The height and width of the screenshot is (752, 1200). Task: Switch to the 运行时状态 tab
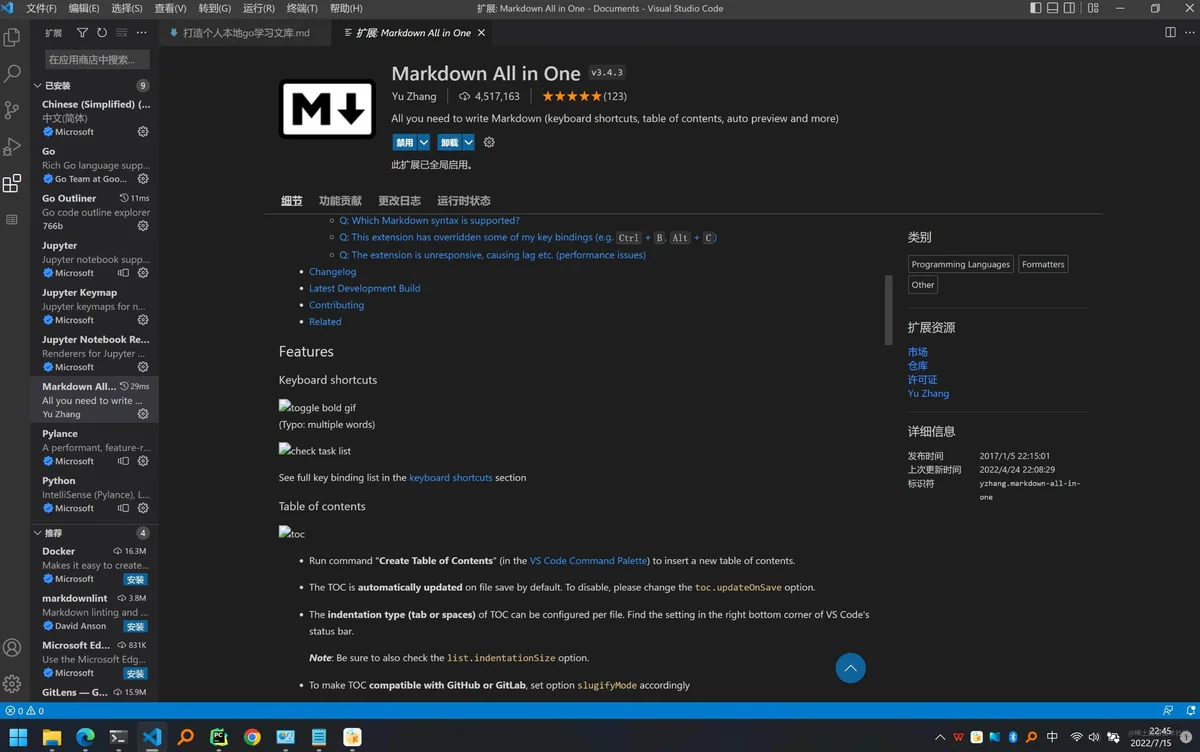tap(464, 201)
